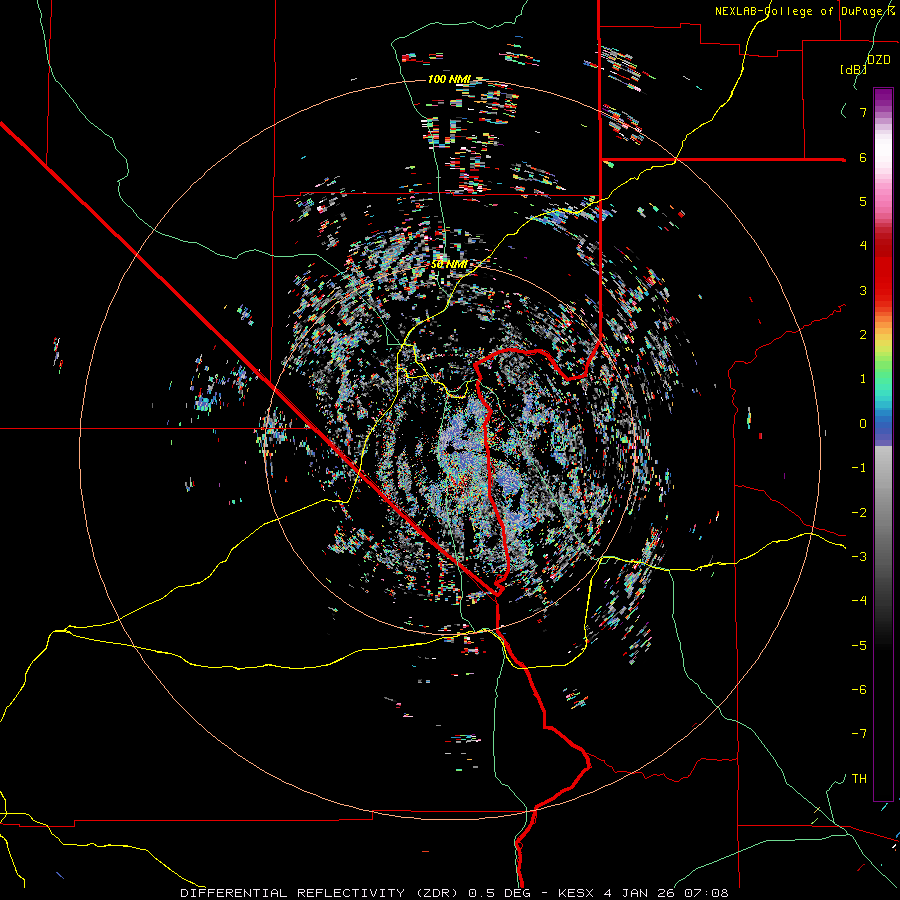Click the TH threshold label
The image size is (900, 900).
click(x=859, y=779)
